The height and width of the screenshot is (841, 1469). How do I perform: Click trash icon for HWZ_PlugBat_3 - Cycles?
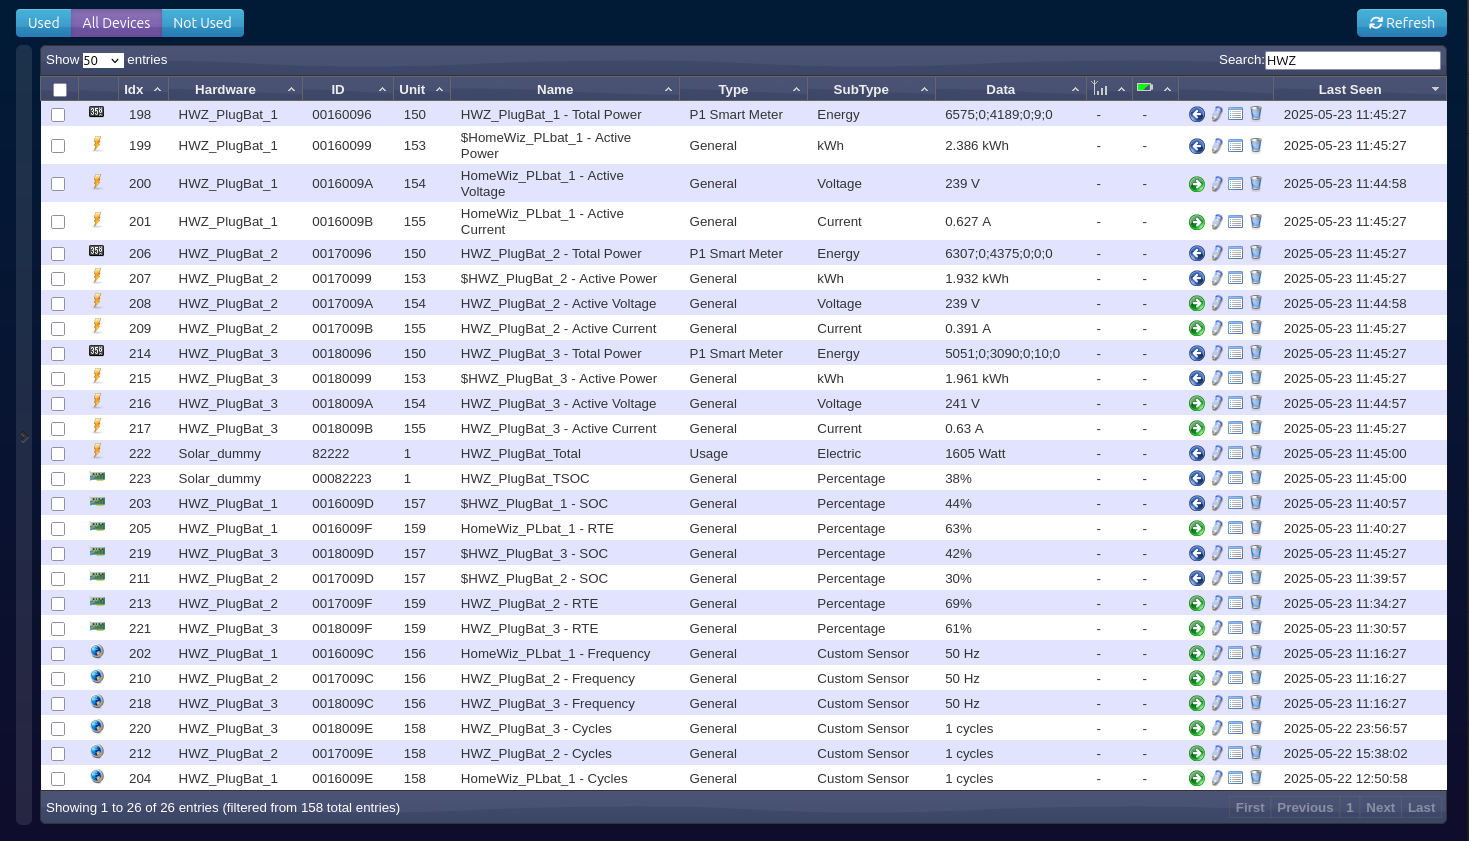tap(1256, 728)
